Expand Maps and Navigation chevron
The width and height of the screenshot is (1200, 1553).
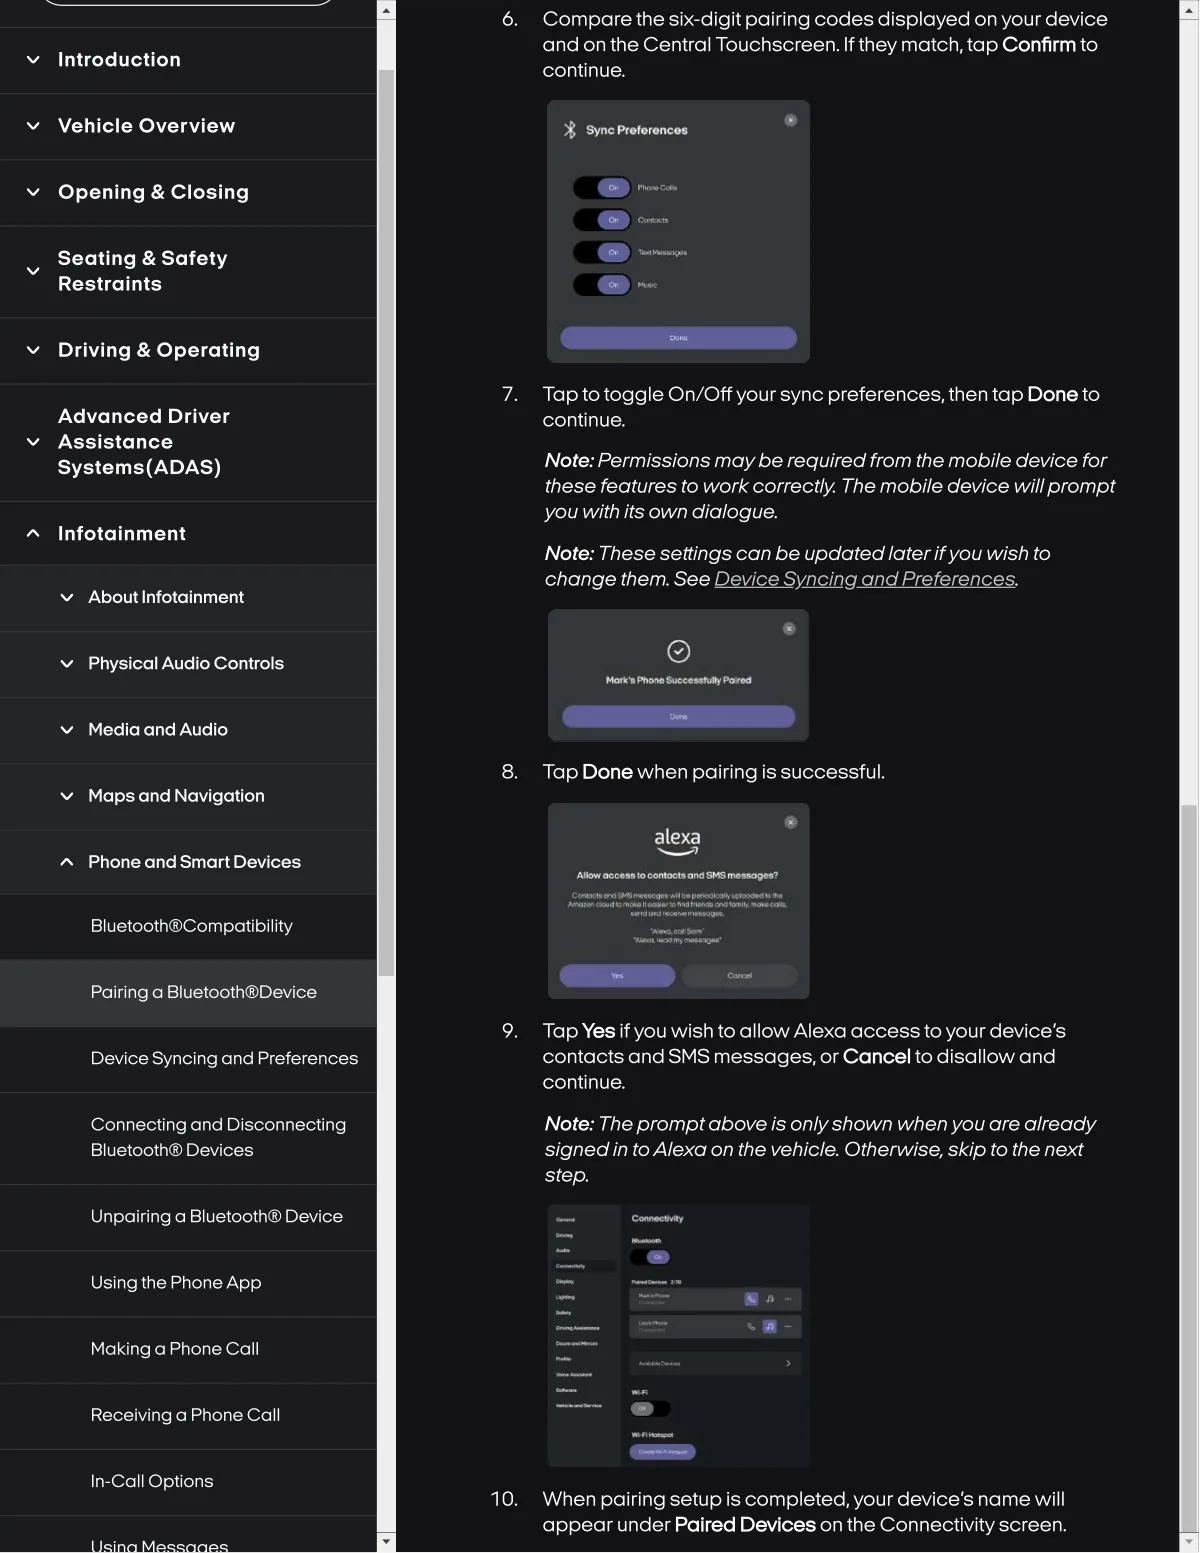pyautogui.click(x=67, y=796)
